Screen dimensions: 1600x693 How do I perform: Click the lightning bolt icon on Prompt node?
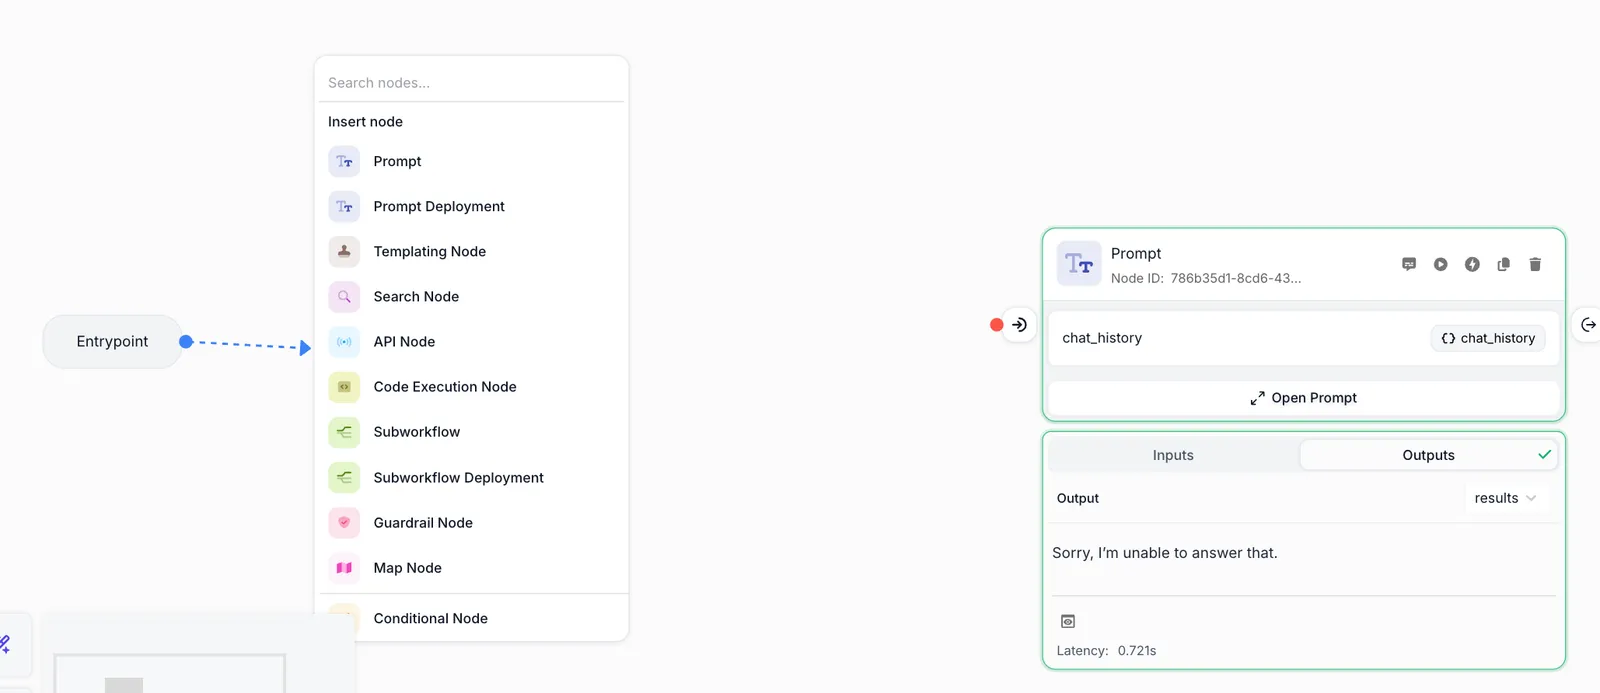pyautogui.click(x=1472, y=264)
